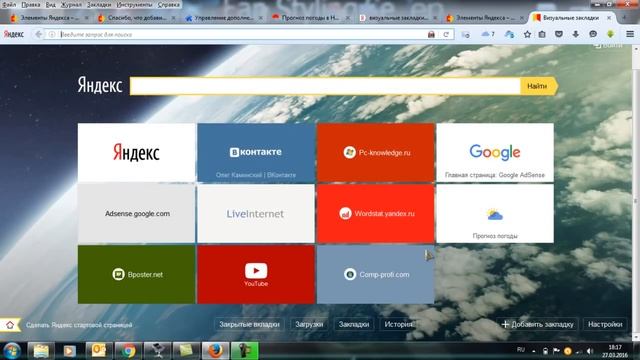Show hidden tray icons arrow
This screenshot has height=360, width=640.
coord(533,351)
